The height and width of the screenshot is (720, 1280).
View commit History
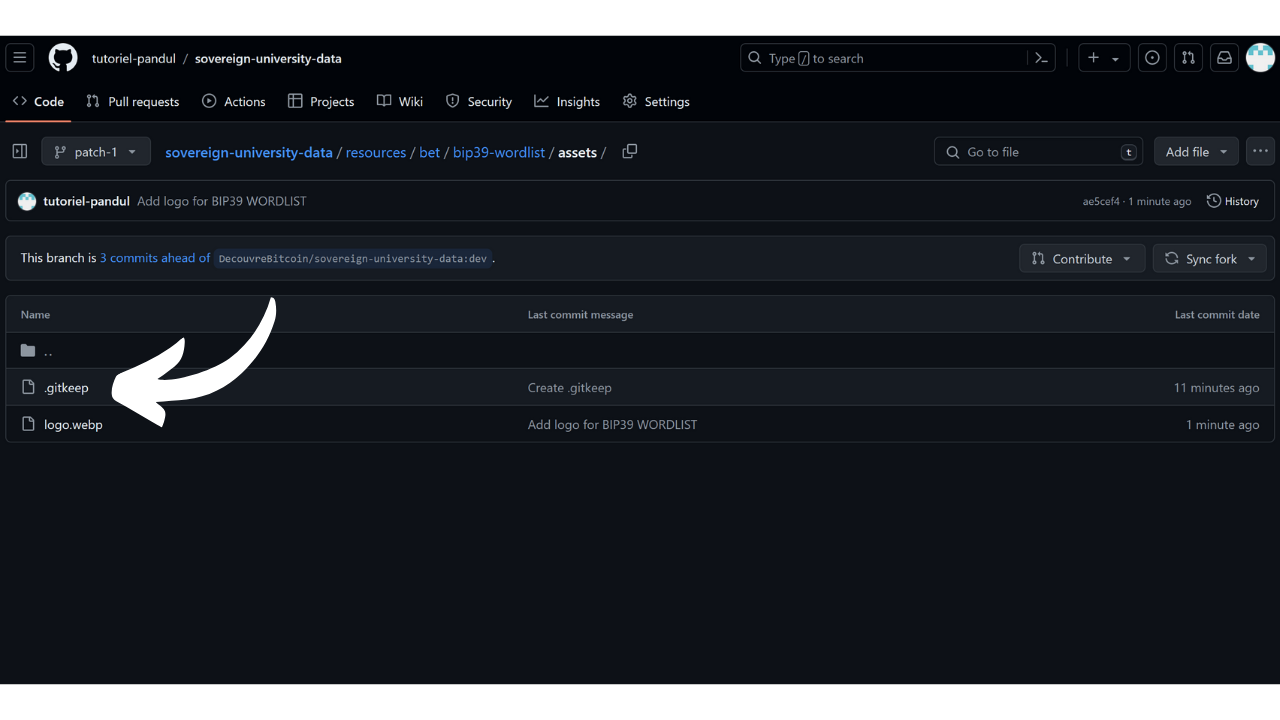pyautogui.click(x=1233, y=201)
